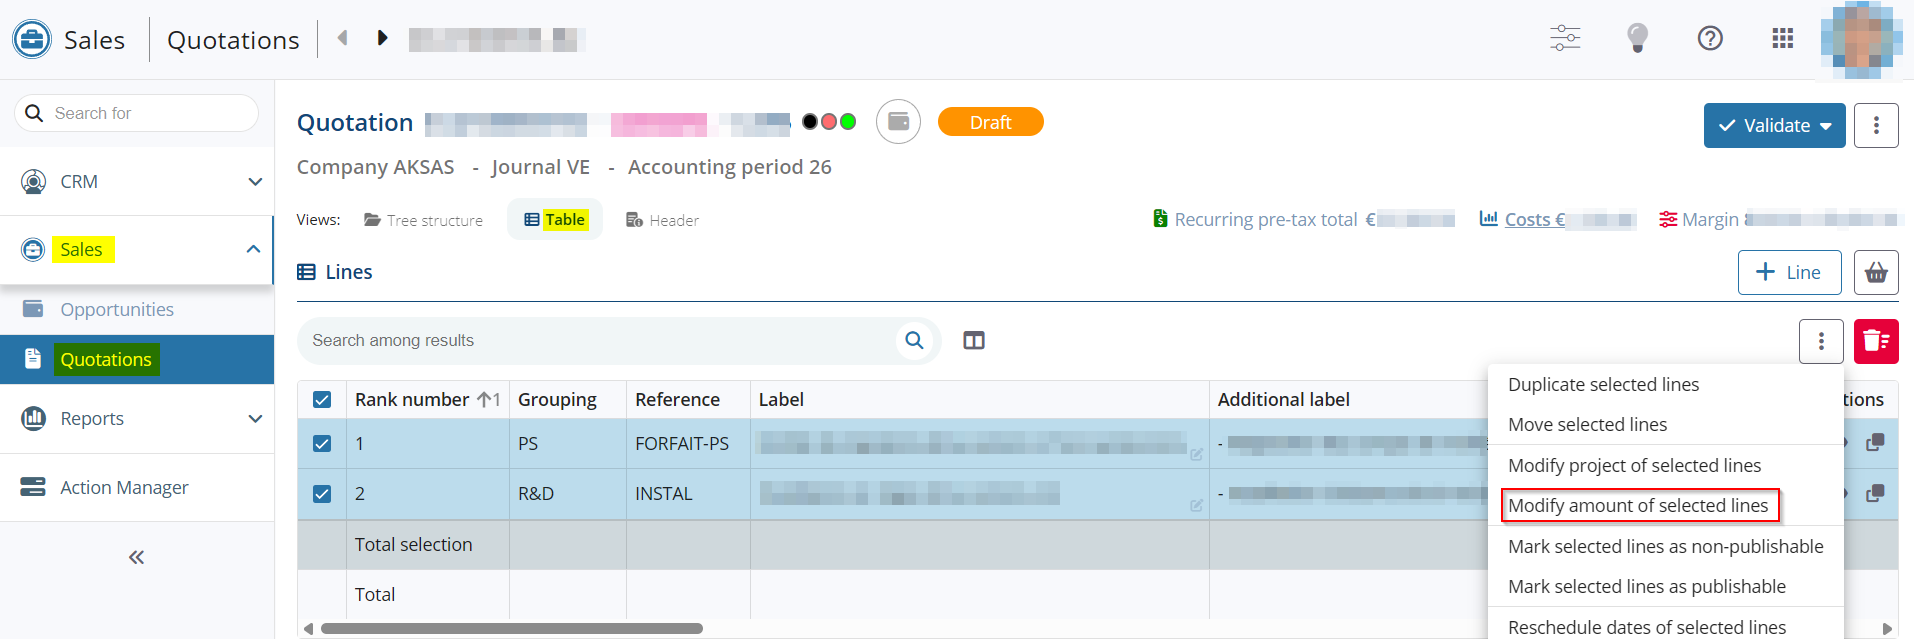Click the wallet icon next to Draft status

point(898,122)
